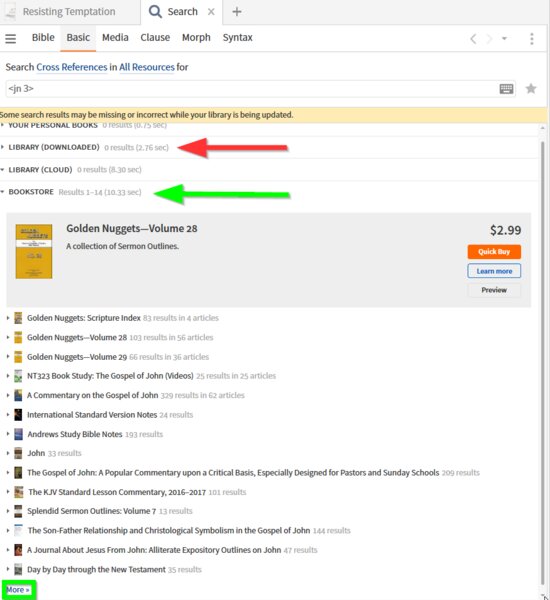550x600 pixels.
Task: Click the Learn more button
Action: (x=494, y=271)
